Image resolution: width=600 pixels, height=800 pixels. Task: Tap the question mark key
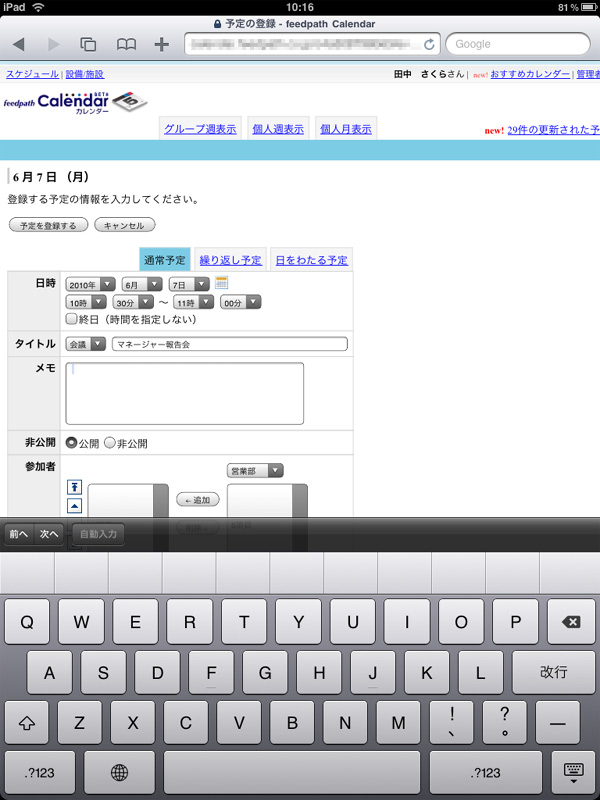(x=505, y=722)
